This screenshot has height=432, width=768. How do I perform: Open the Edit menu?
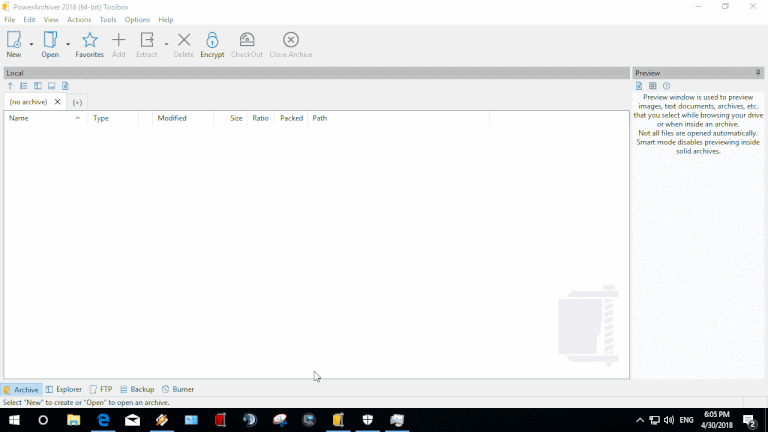point(29,20)
